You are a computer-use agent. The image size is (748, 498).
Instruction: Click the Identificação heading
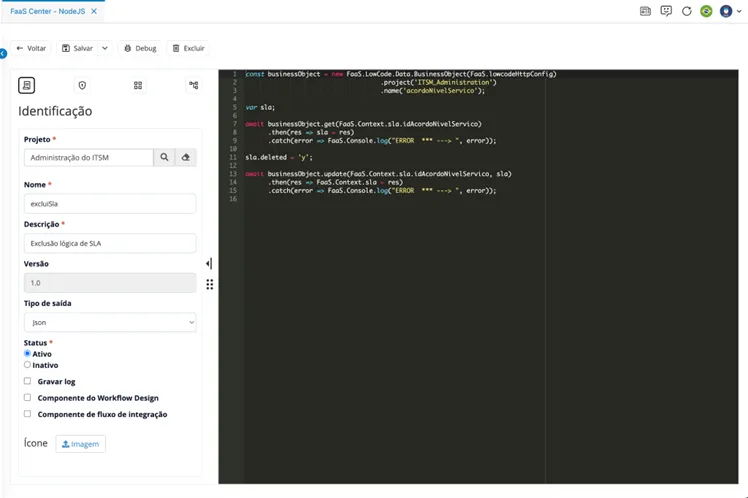[x=55, y=111]
